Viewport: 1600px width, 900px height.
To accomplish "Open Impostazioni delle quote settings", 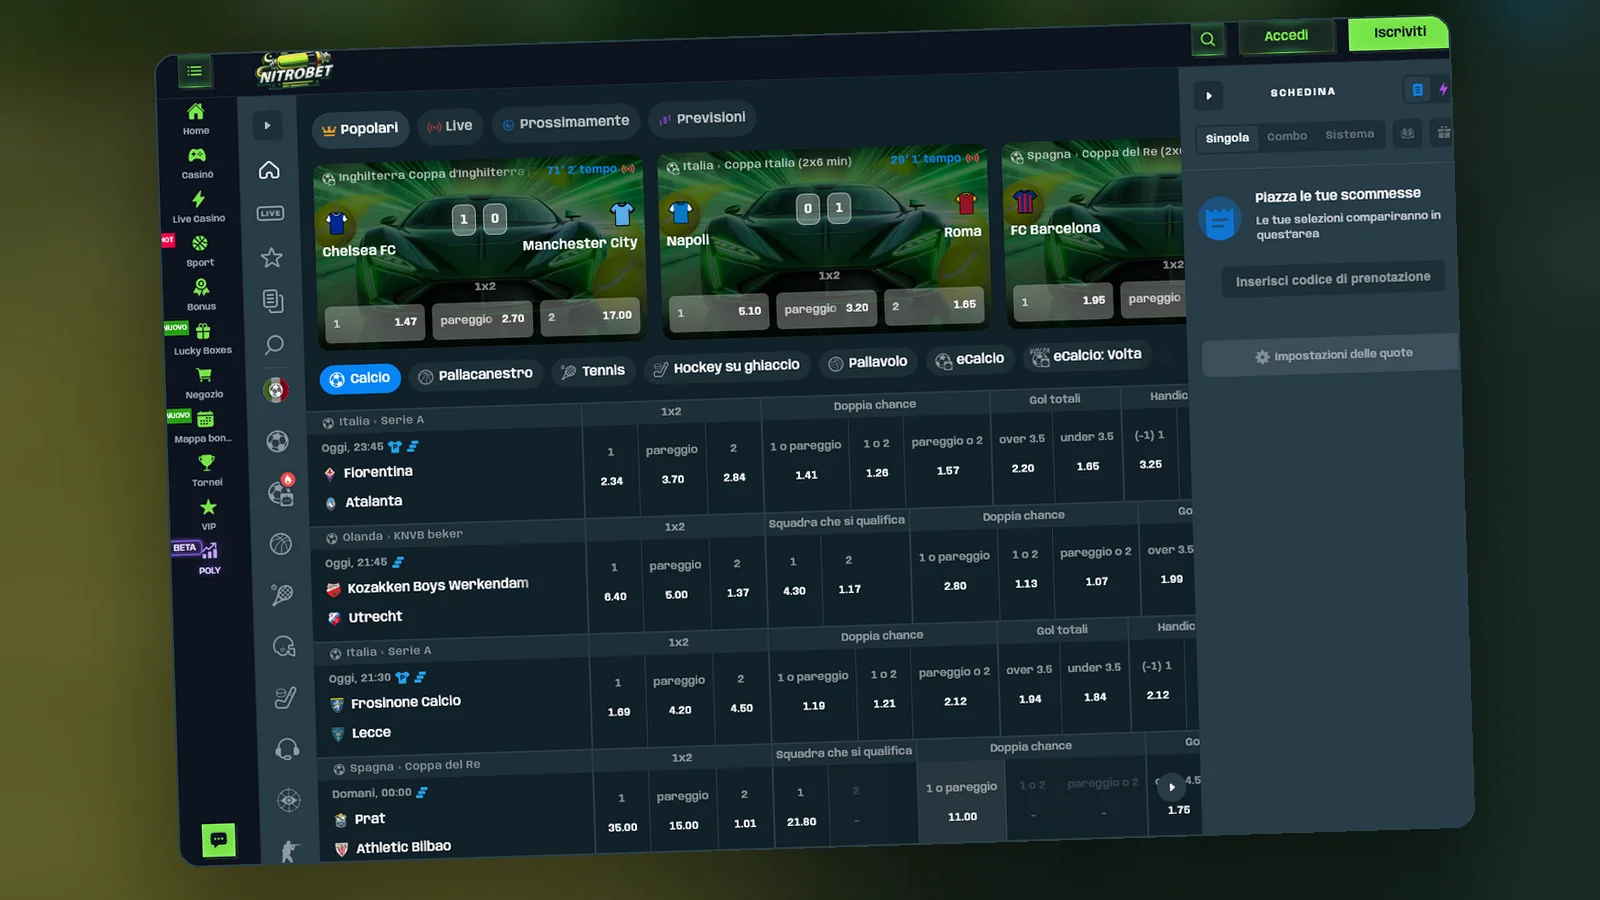I will pos(1333,355).
